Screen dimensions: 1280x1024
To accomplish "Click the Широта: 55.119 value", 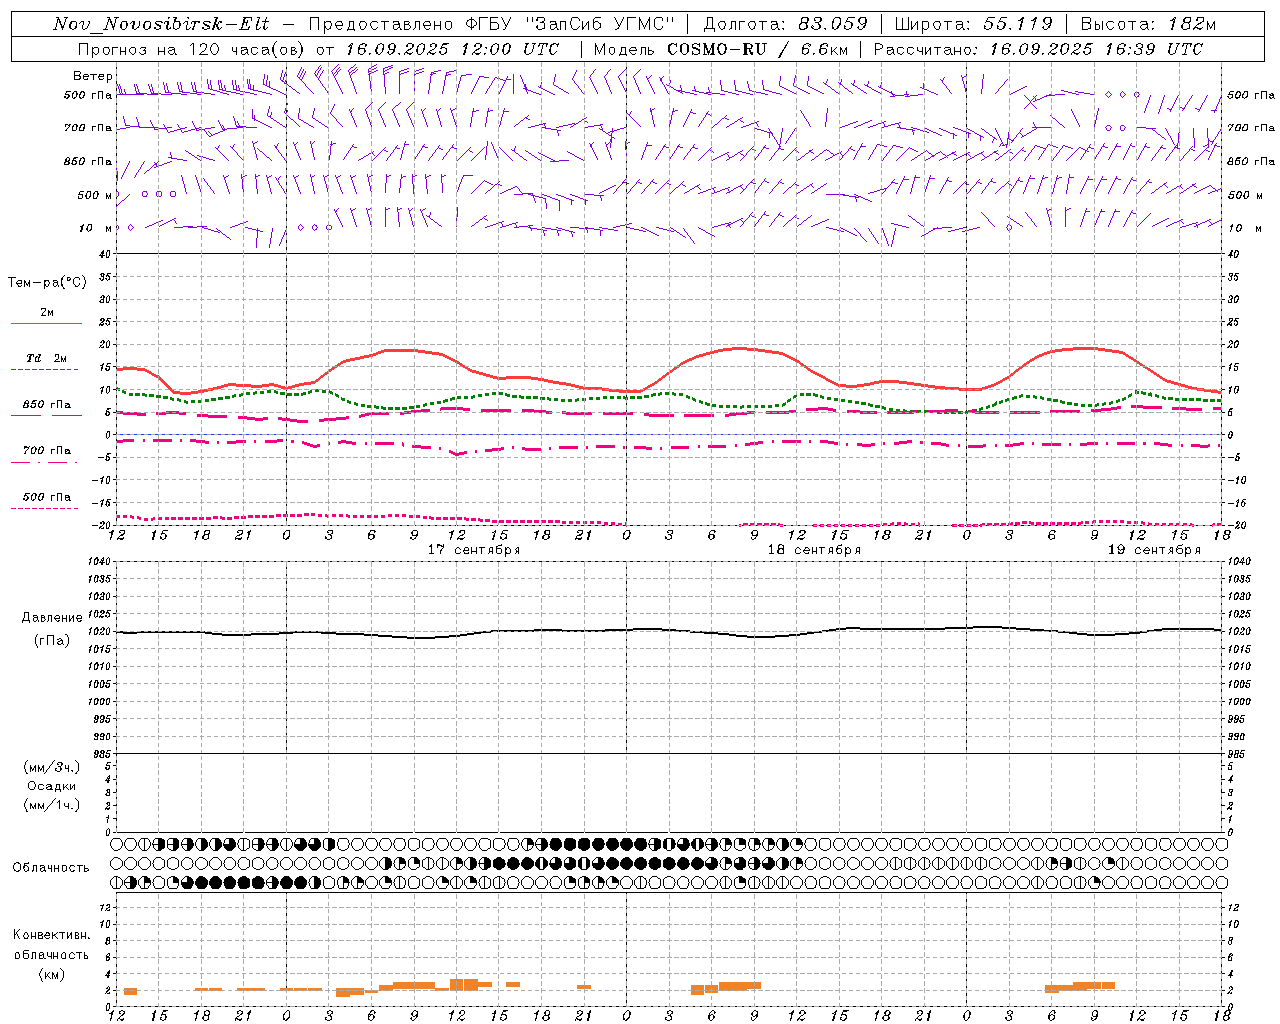I will 974,25.
